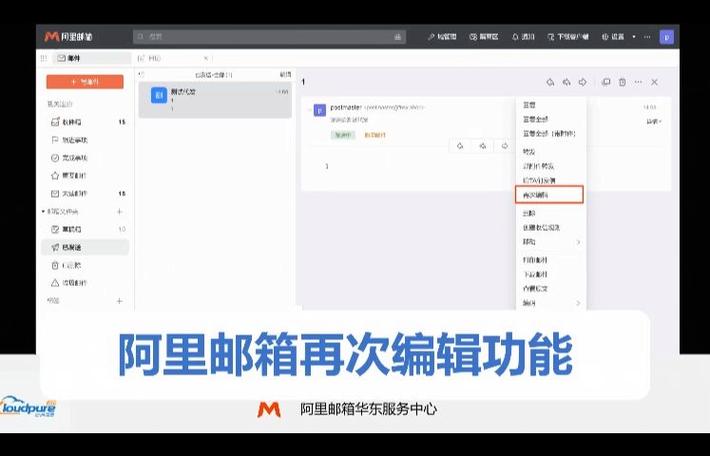Click the trash delete icon in reading toolbar
Viewport: 710px width, 456px height.
[x=622, y=82]
